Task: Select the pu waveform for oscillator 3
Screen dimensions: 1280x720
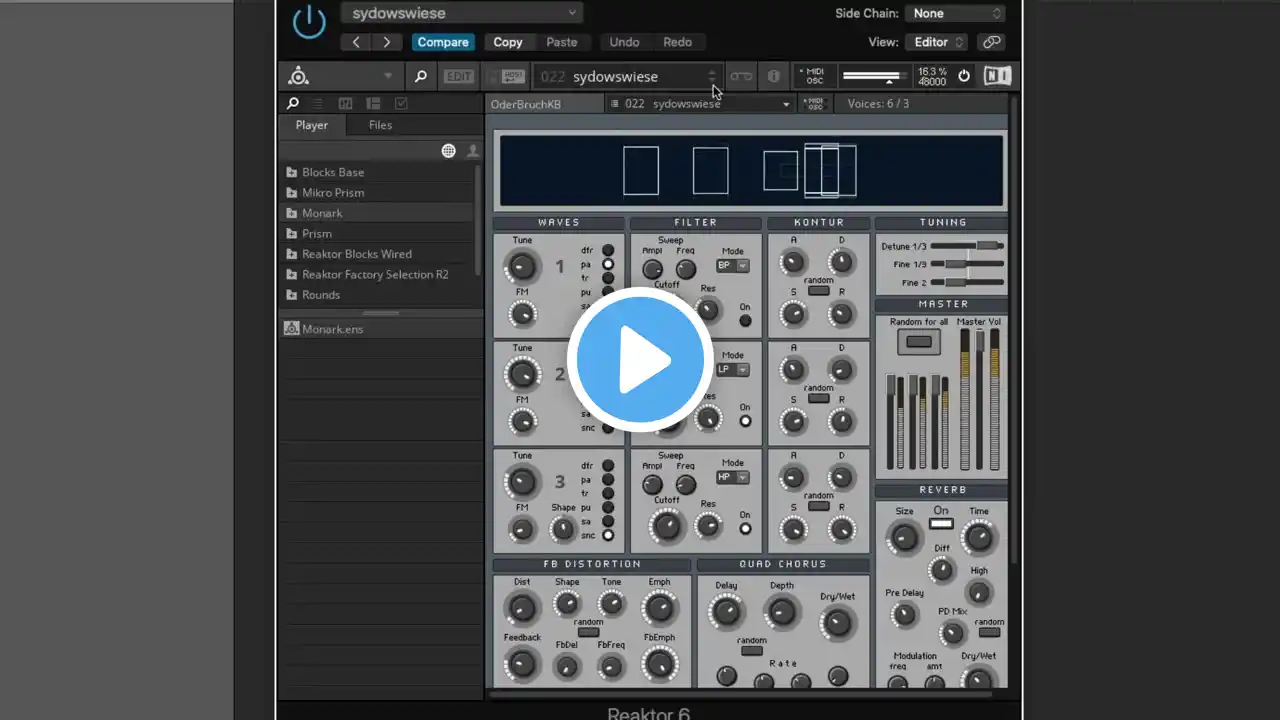Action: pos(608,508)
